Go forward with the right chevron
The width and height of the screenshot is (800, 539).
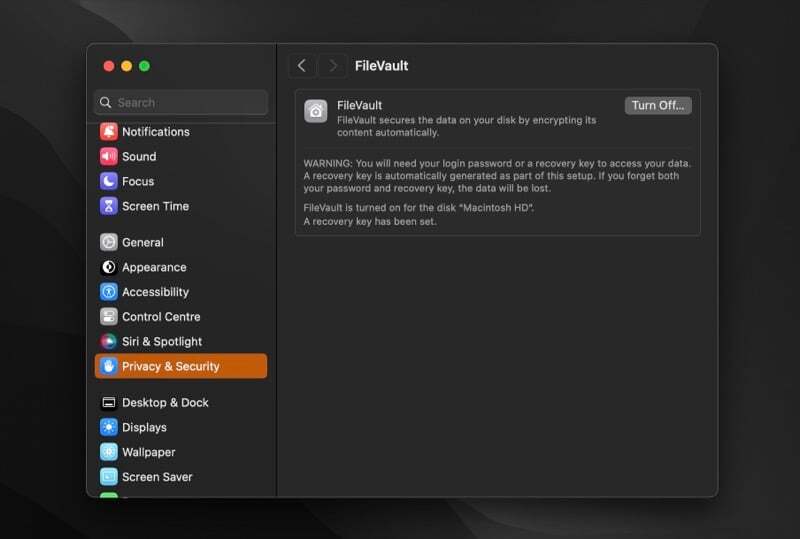click(333, 66)
